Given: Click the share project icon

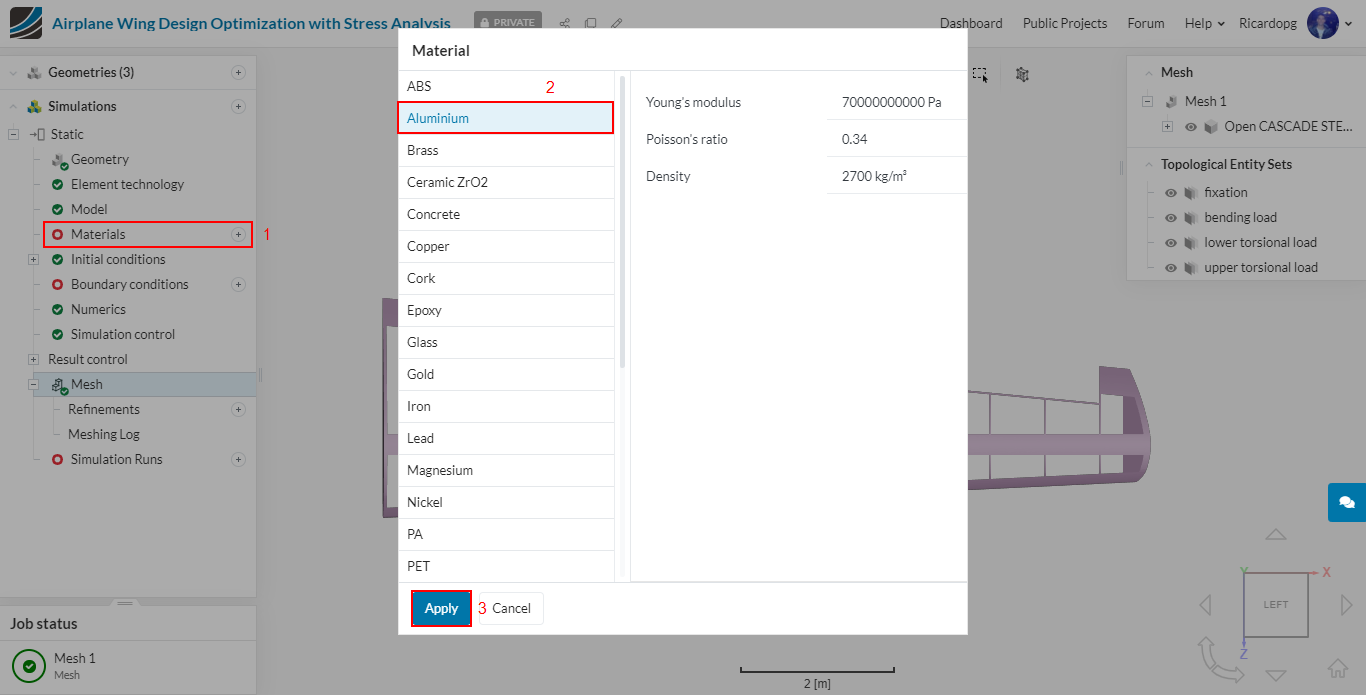Looking at the screenshot, I should pyautogui.click(x=565, y=23).
